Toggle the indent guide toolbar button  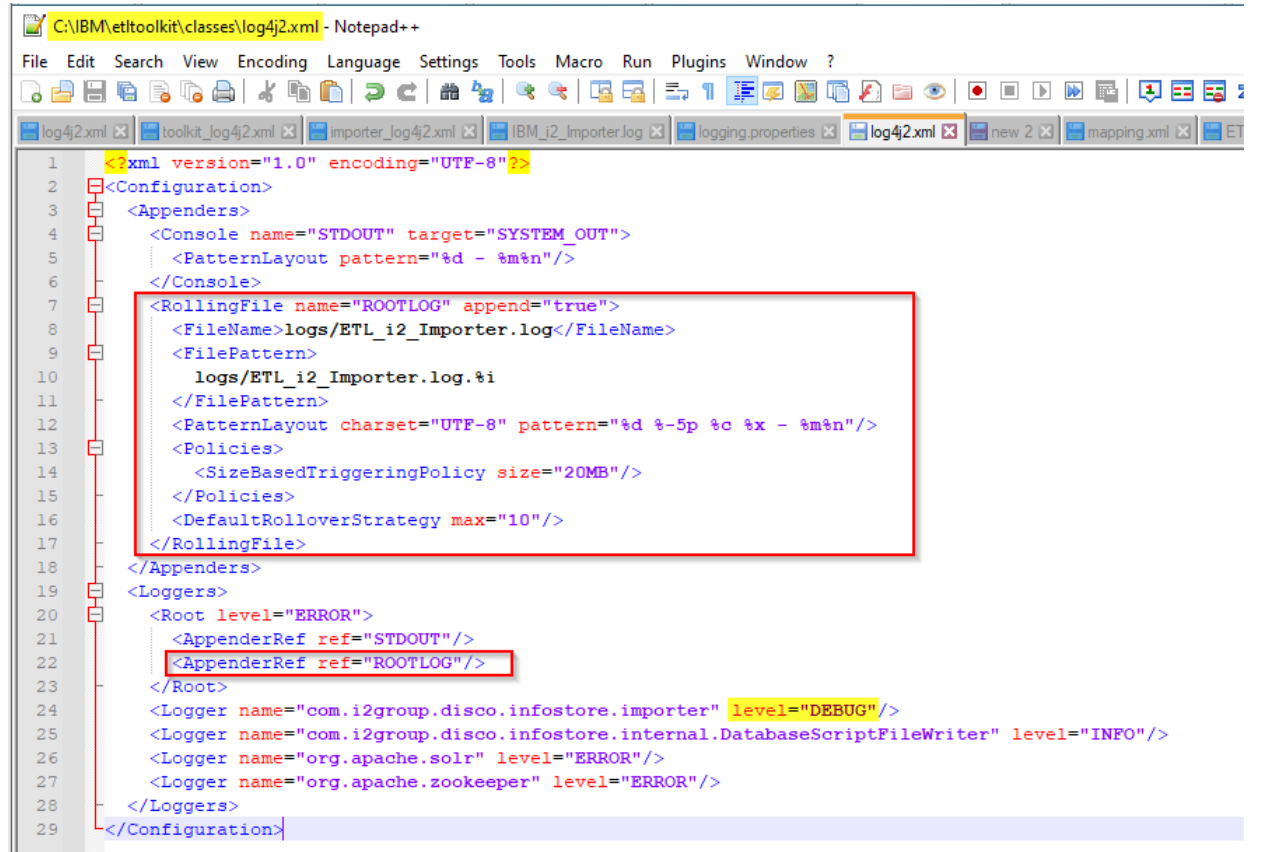coord(741,92)
